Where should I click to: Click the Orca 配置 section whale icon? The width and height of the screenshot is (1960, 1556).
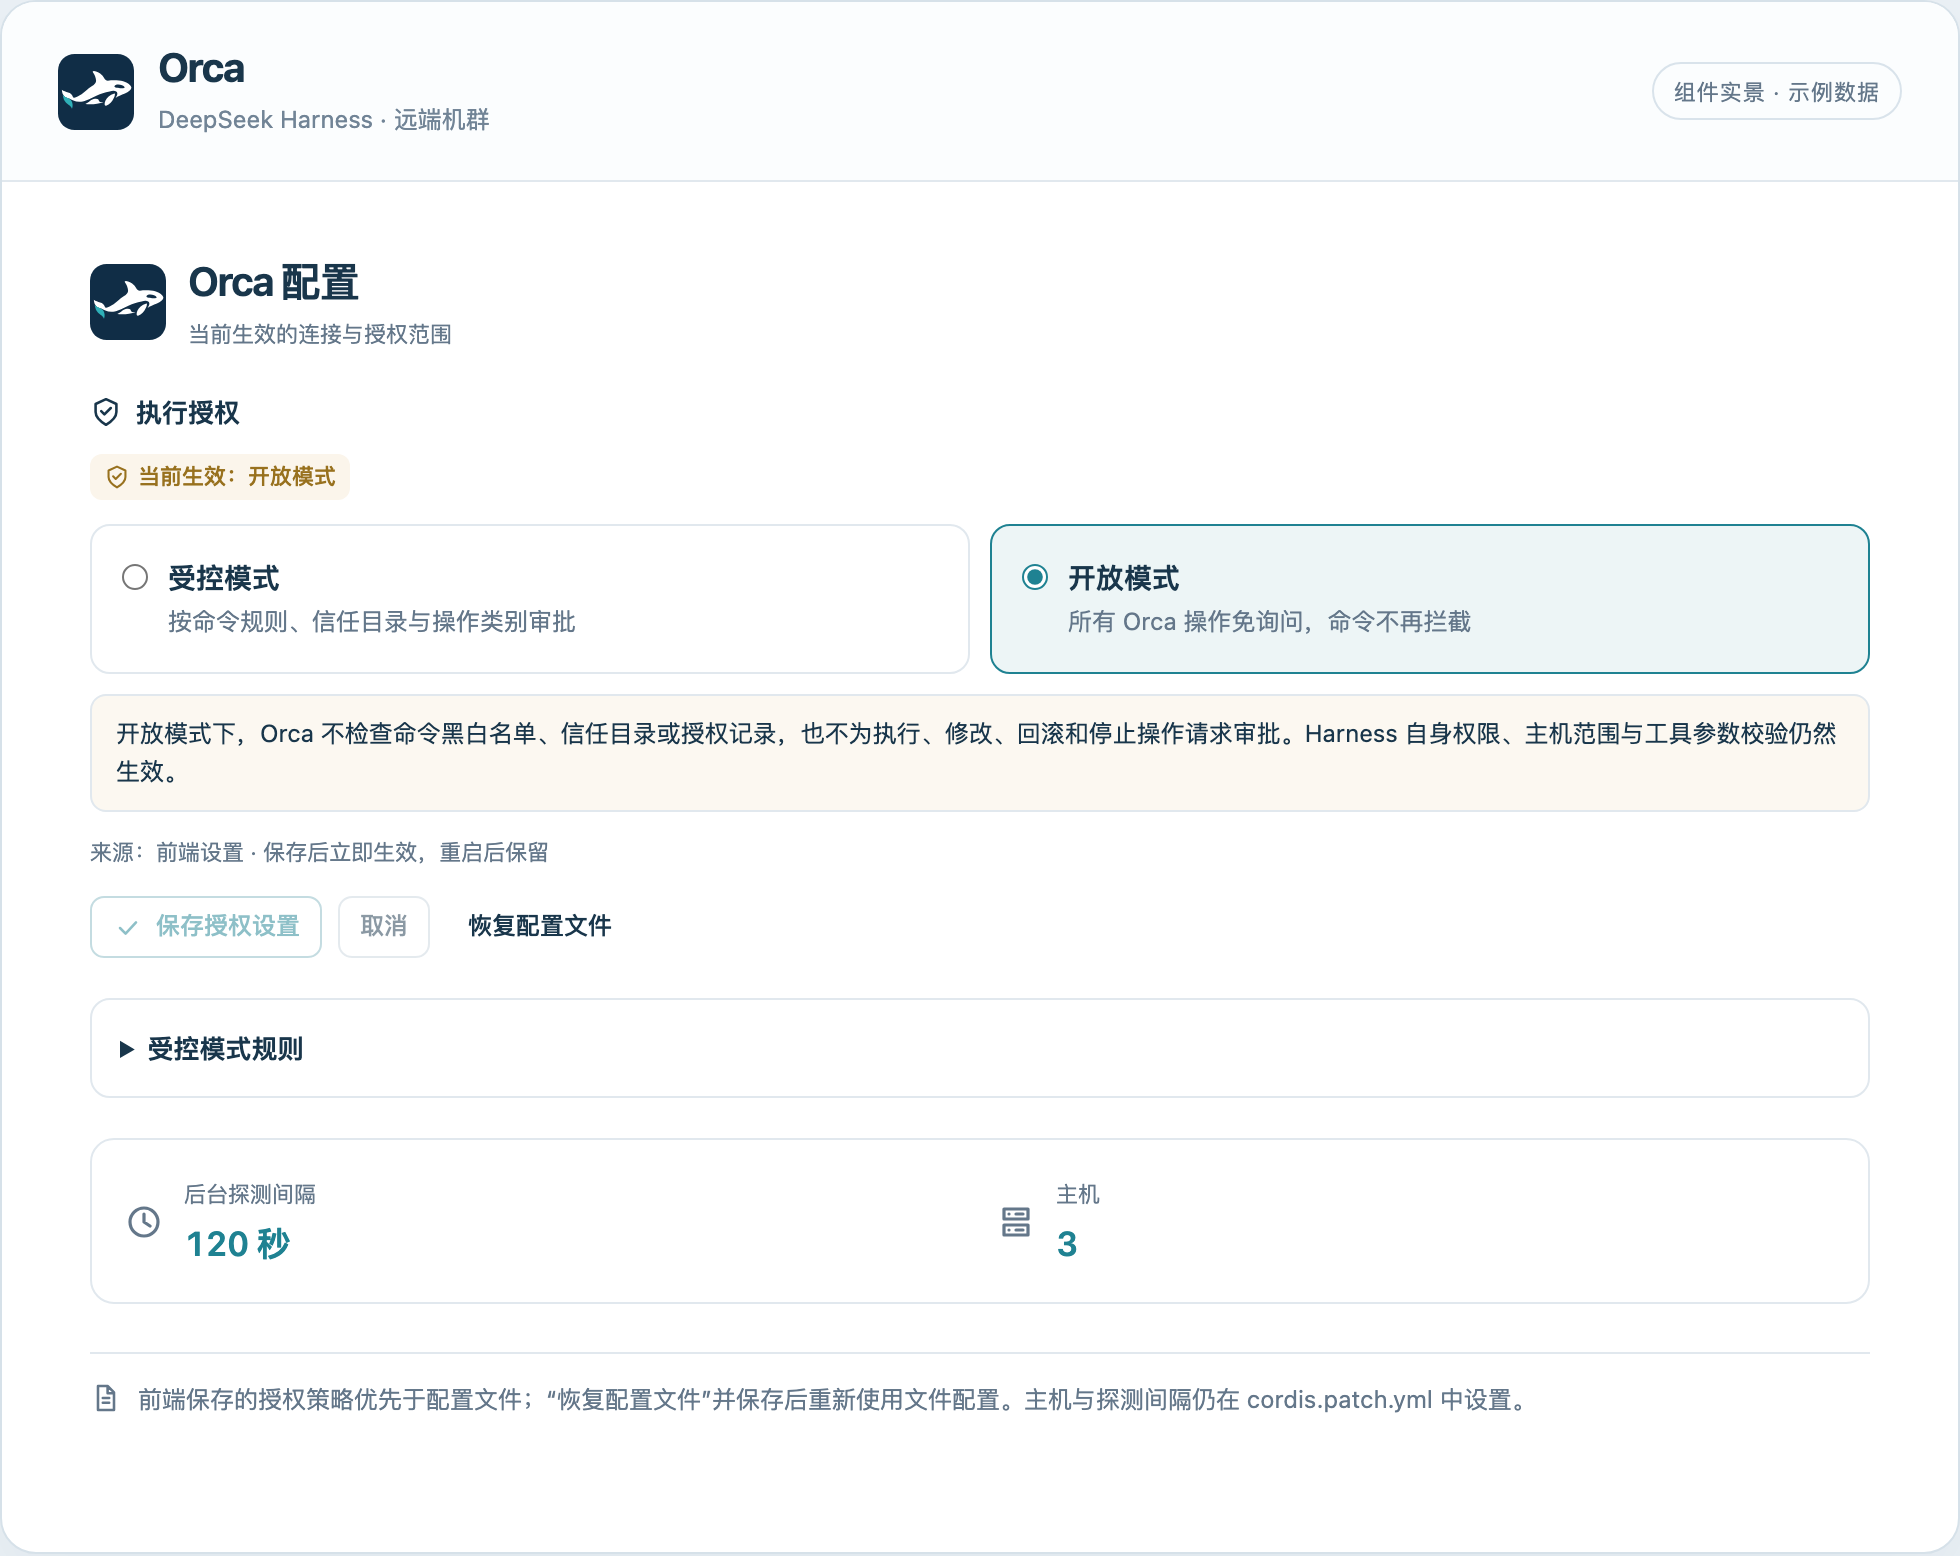128,302
